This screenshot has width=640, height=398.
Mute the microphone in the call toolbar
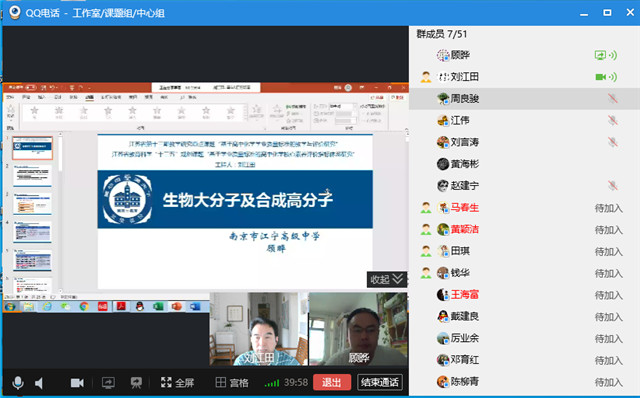coord(18,383)
